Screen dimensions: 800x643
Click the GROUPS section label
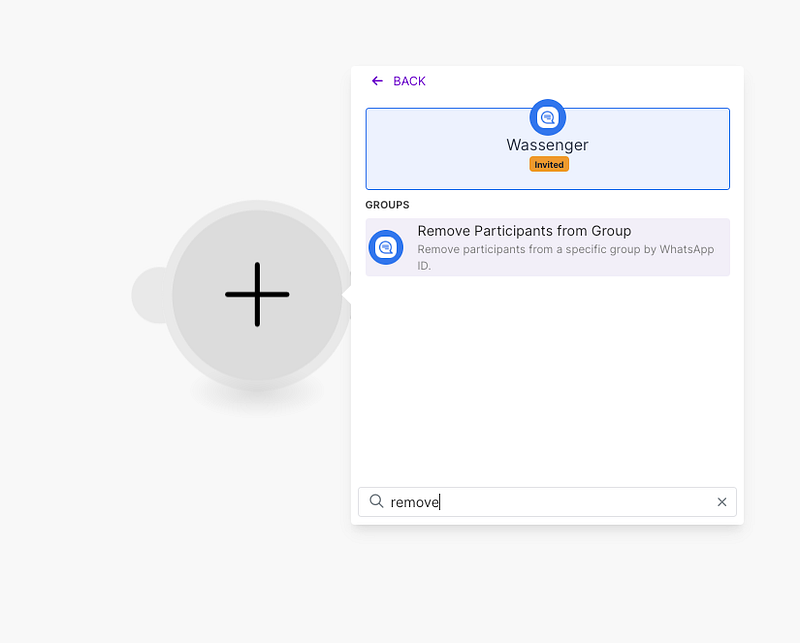[x=387, y=205]
